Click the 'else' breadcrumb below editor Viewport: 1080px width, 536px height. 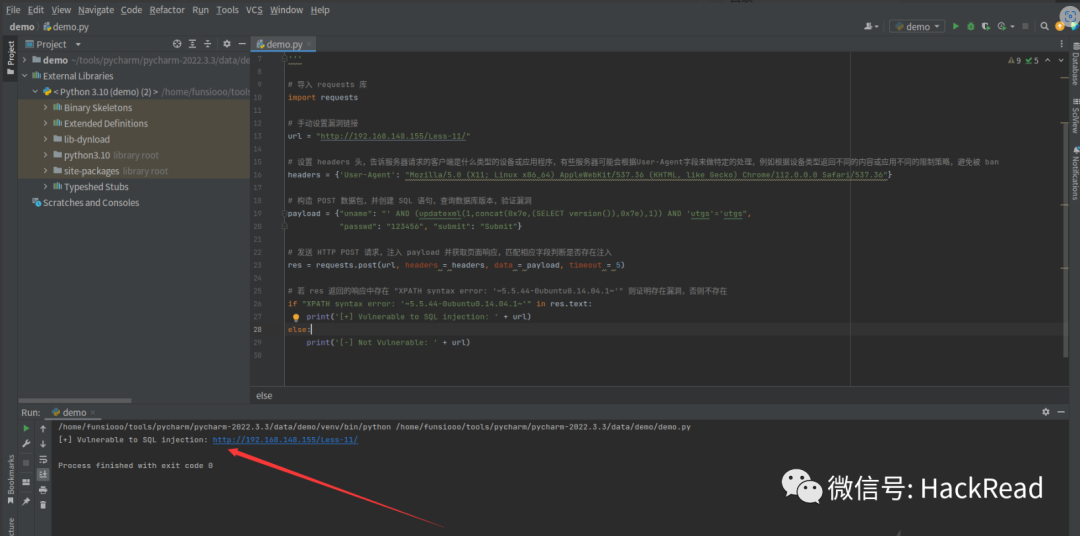tap(264, 395)
